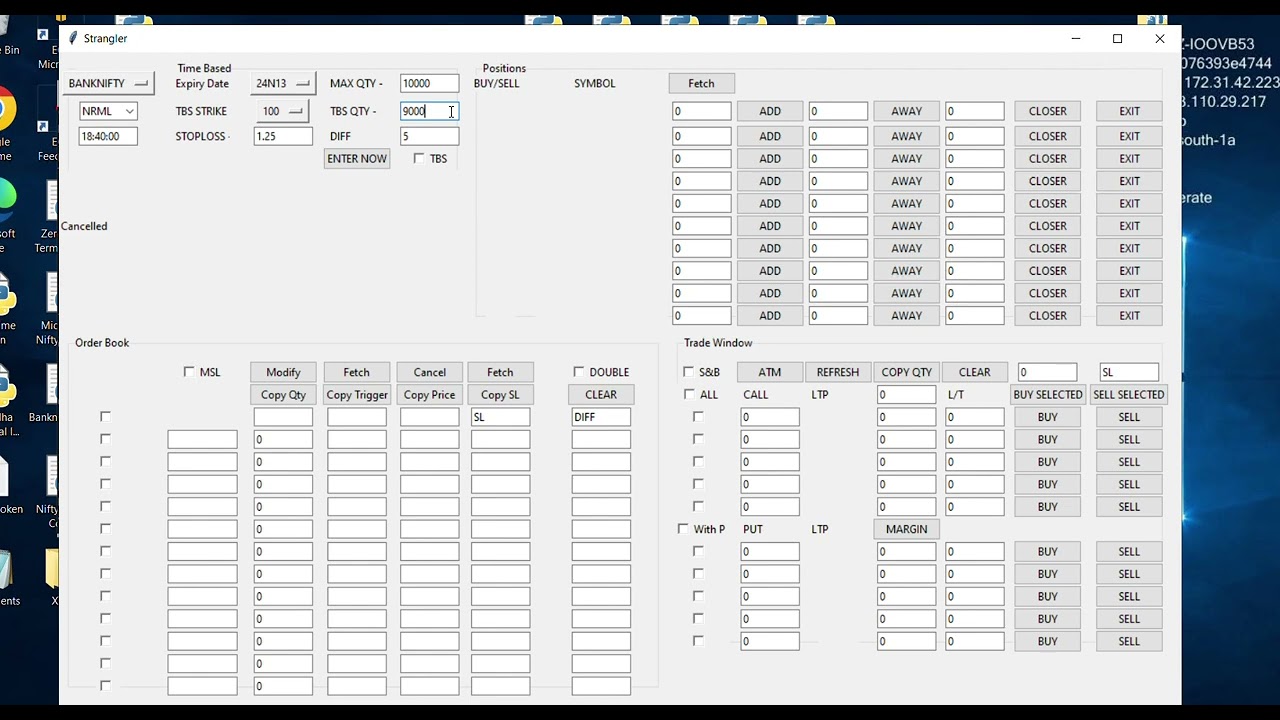Open the Chrome desktop icon

click(6, 110)
